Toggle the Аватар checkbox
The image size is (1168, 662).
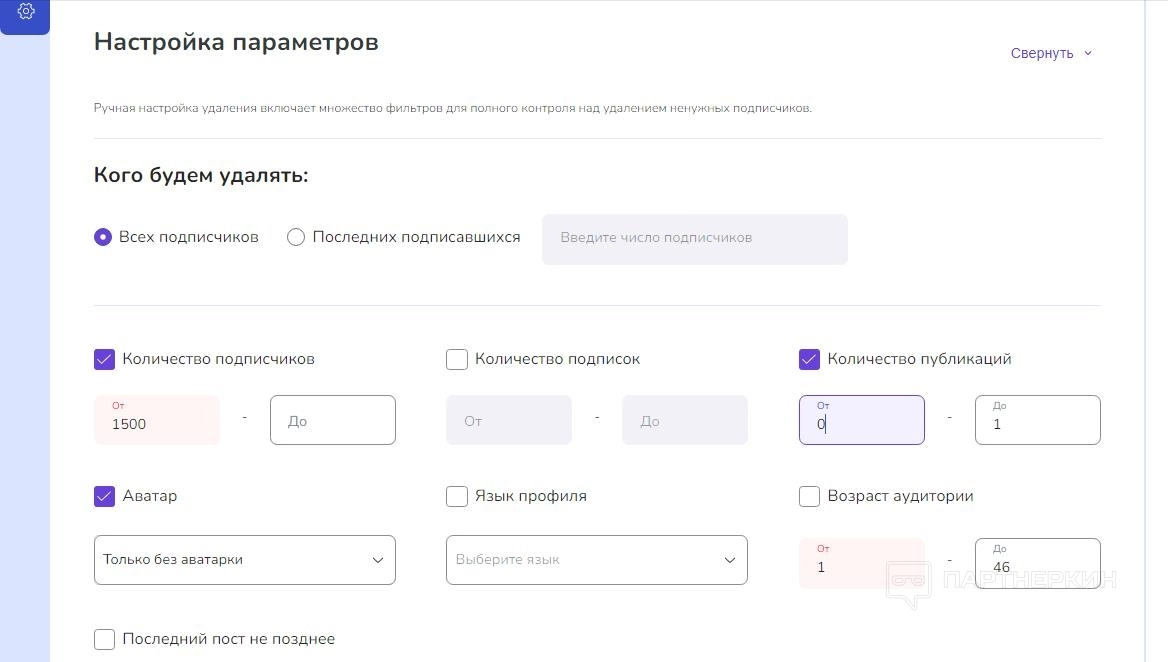point(105,496)
